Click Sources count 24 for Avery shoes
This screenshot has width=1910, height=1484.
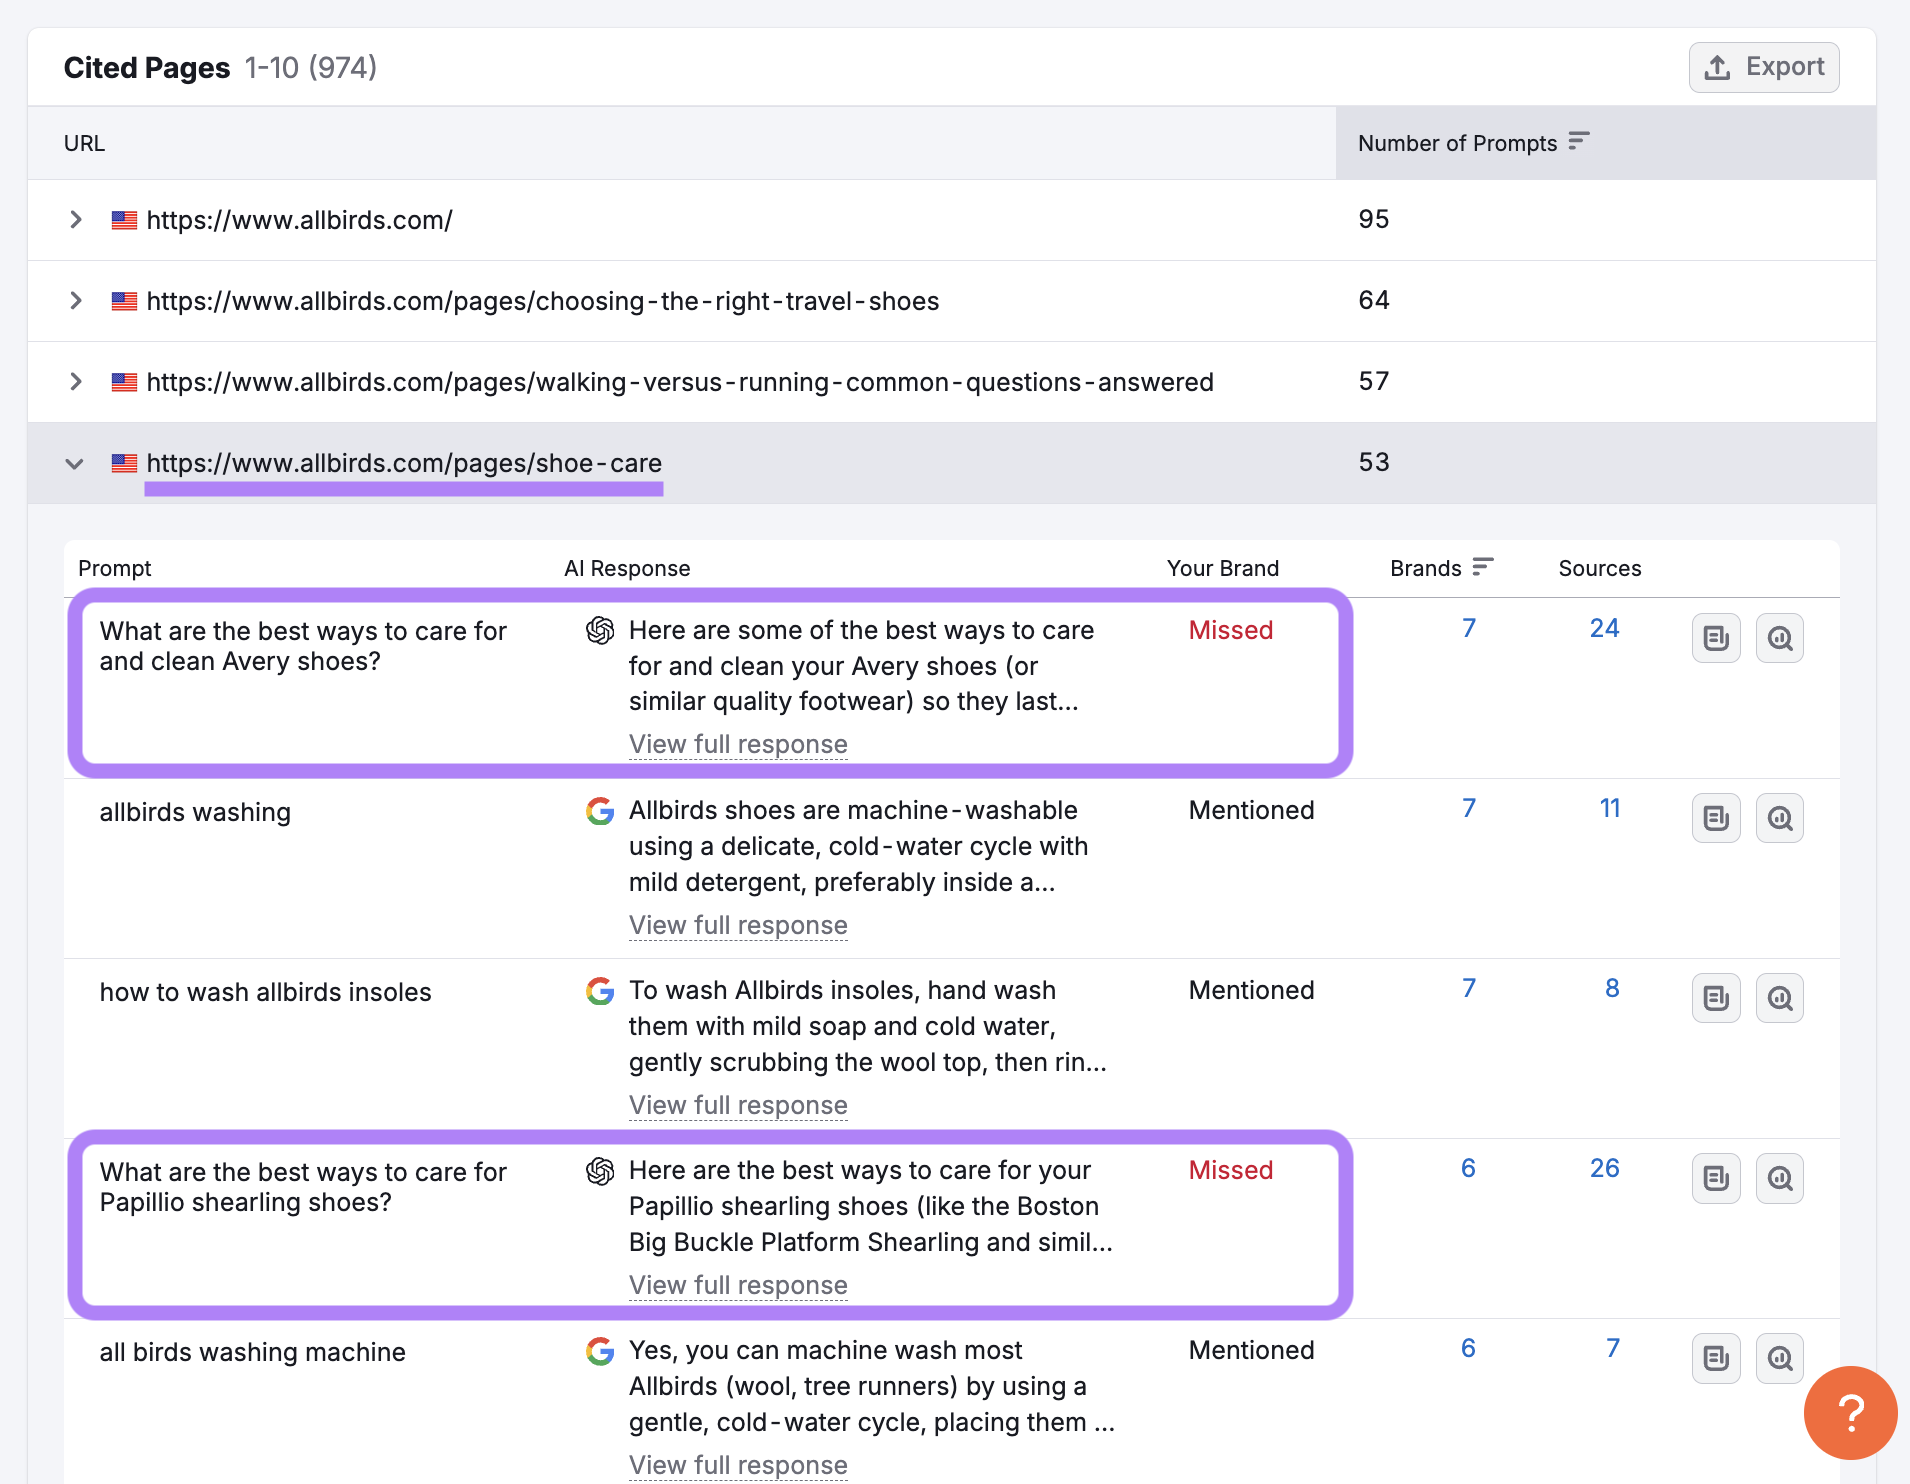[1604, 628]
